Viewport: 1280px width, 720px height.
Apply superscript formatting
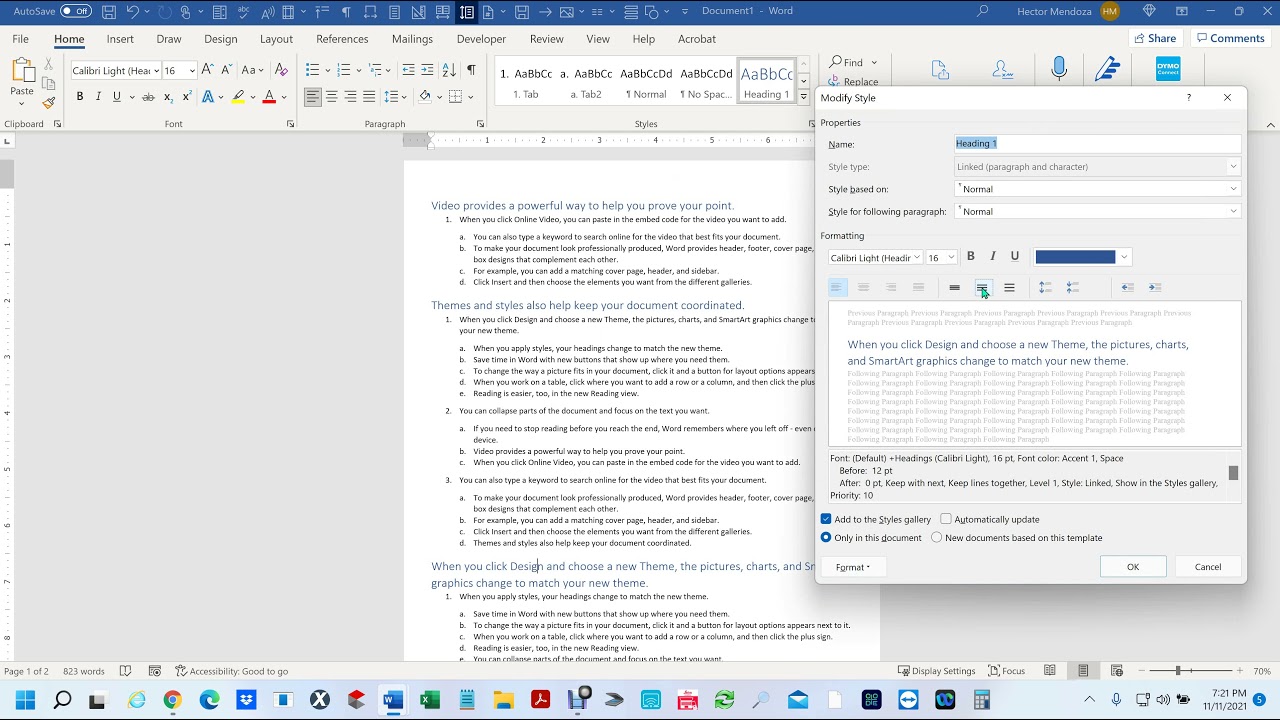pos(187,97)
